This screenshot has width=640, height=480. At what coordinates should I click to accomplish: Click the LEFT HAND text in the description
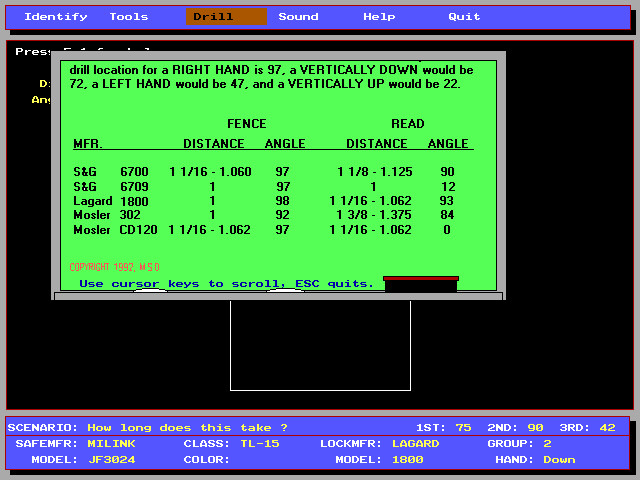point(136,84)
